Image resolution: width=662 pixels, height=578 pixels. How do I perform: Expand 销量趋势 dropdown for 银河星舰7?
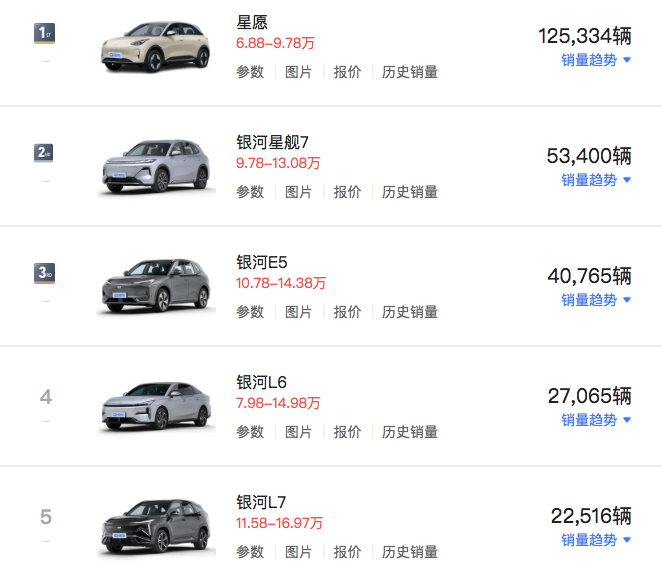[x=596, y=180]
